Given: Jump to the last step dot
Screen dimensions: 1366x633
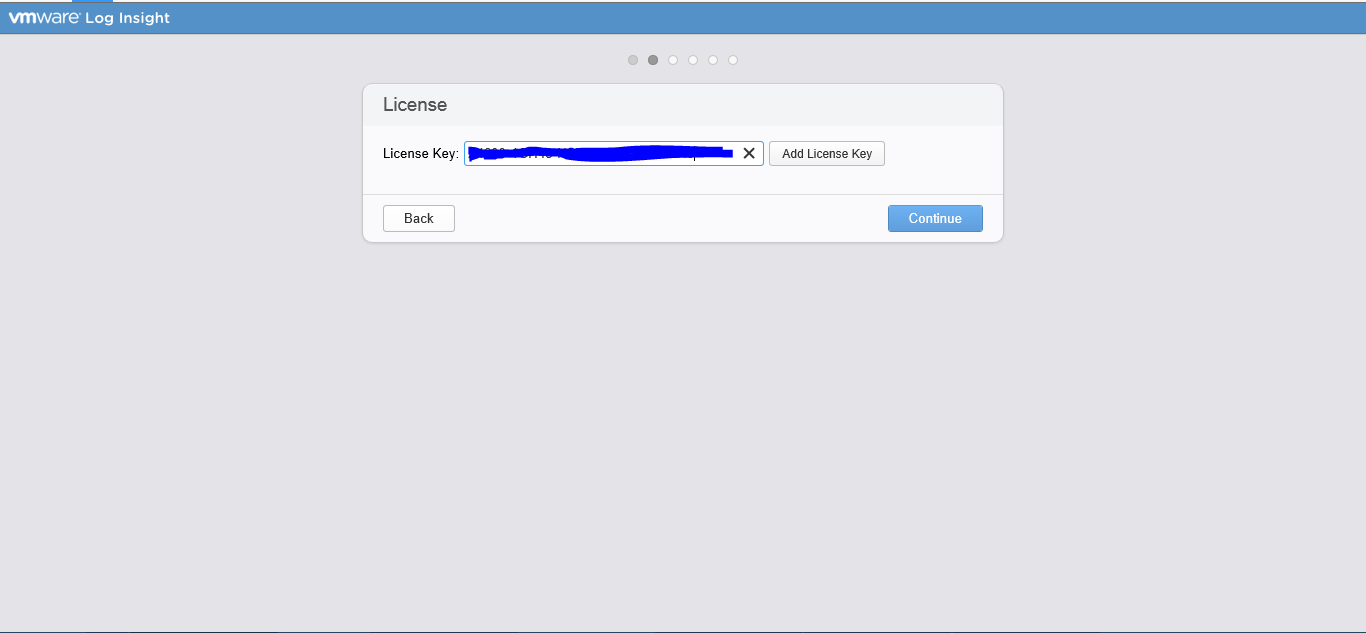Looking at the screenshot, I should click(x=733, y=60).
